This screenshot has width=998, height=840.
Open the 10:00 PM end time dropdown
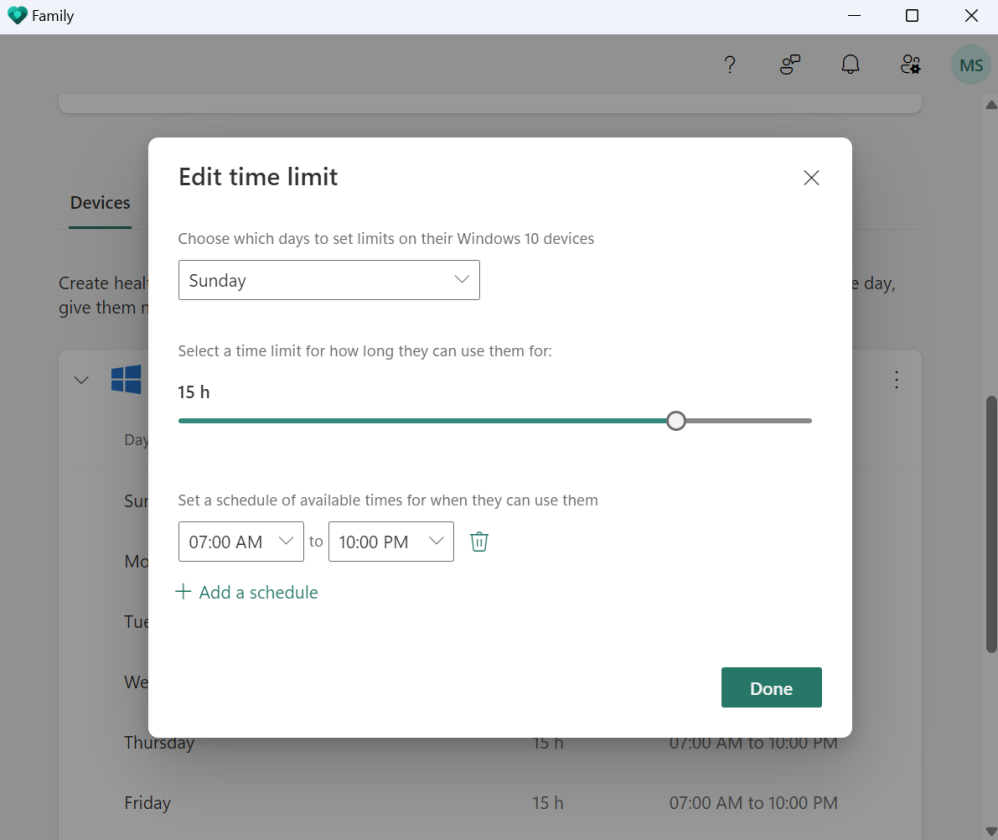pos(390,541)
